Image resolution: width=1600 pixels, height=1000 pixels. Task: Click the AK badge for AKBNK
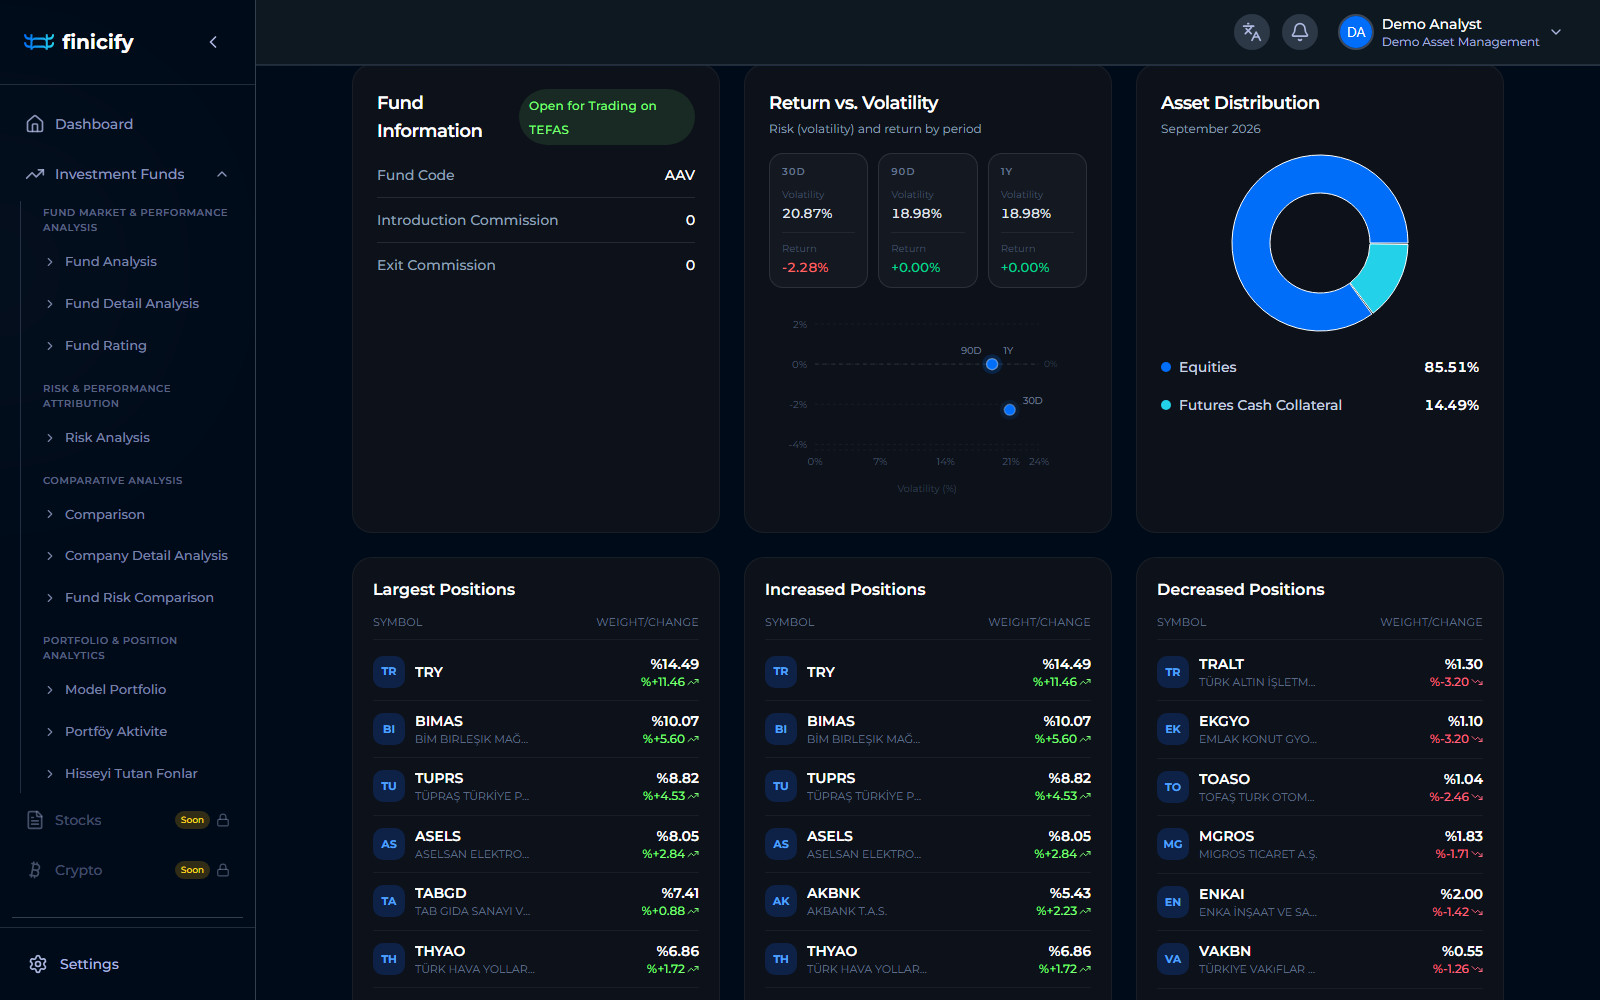point(781,901)
